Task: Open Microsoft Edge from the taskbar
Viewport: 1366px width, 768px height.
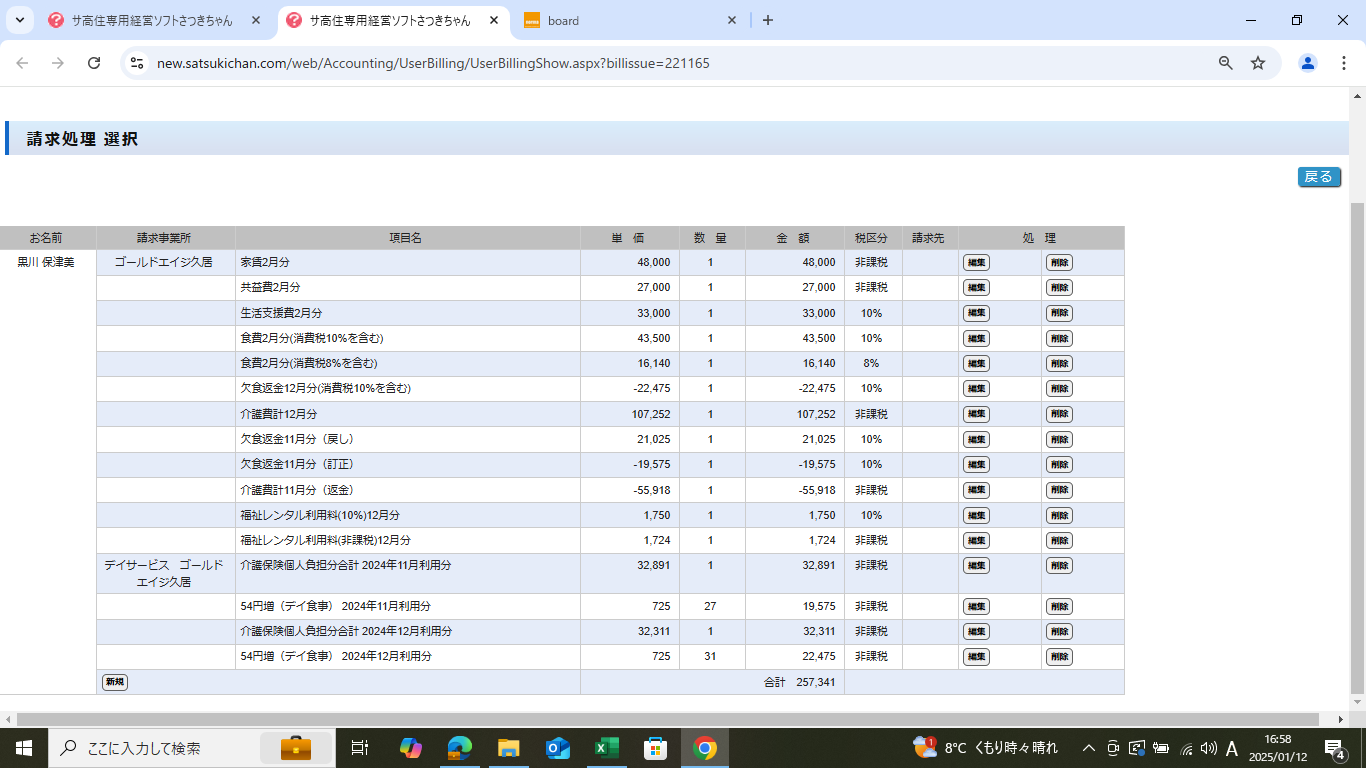Action: 459,748
